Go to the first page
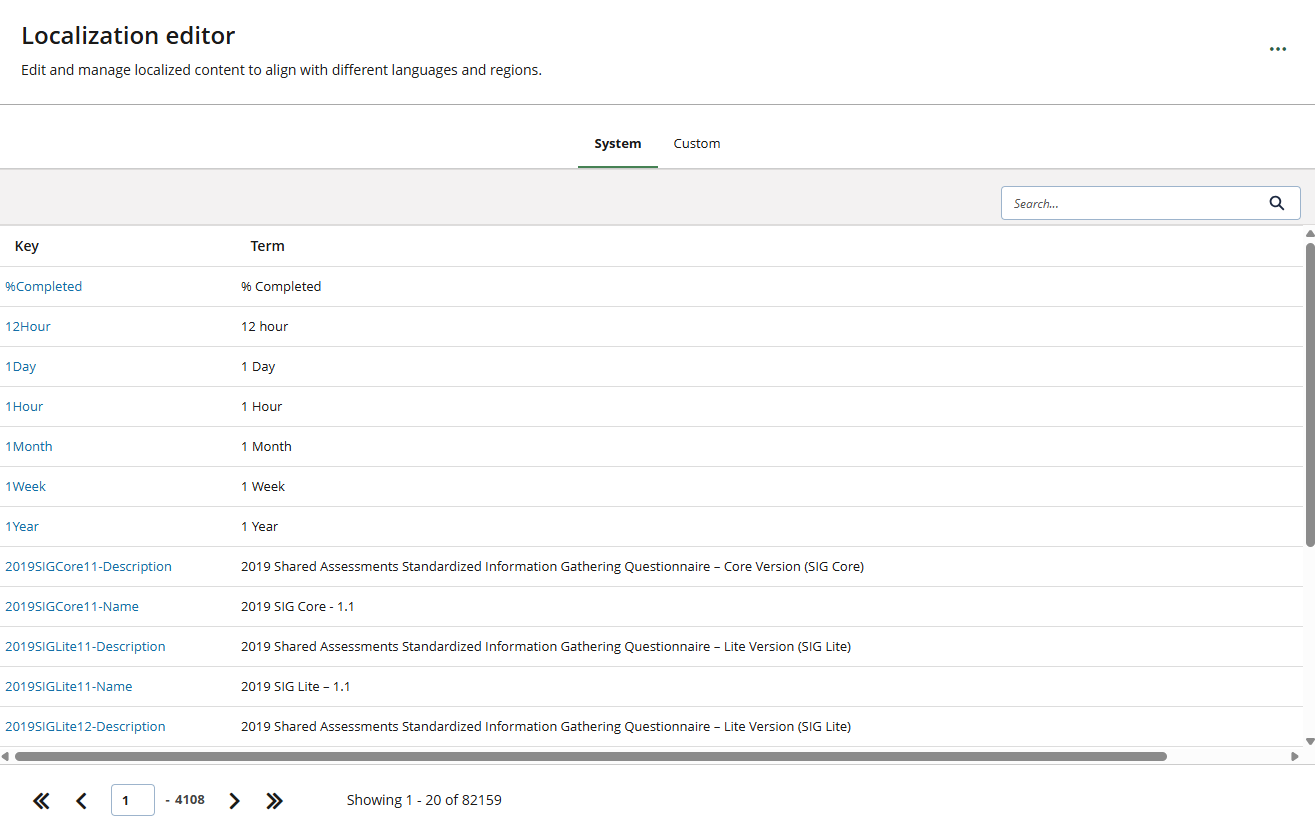Image resolution: width=1315 pixels, height=829 pixels. pyautogui.click(x=41, y=801)
